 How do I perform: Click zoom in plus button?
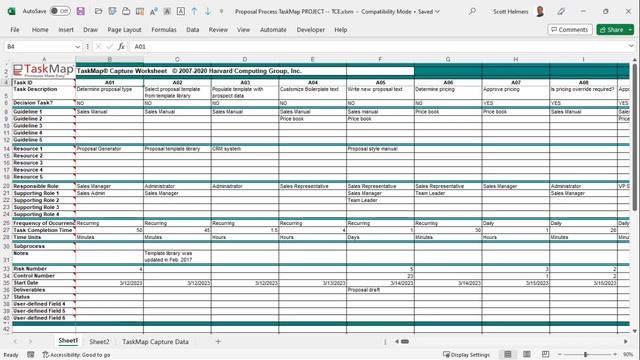(x=615, y=354)
